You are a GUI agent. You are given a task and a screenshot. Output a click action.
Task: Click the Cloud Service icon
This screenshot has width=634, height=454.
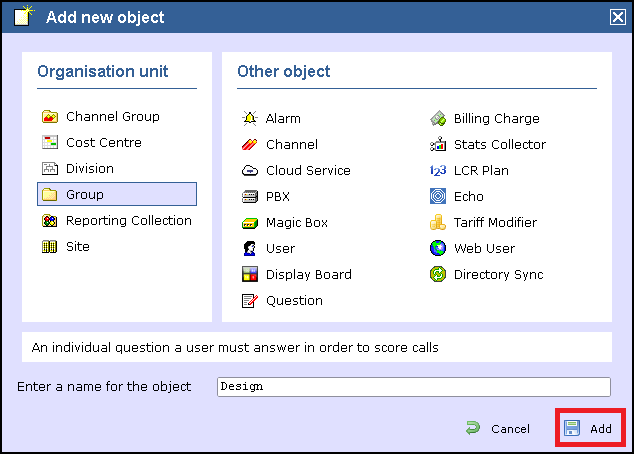tap(249, 171)
